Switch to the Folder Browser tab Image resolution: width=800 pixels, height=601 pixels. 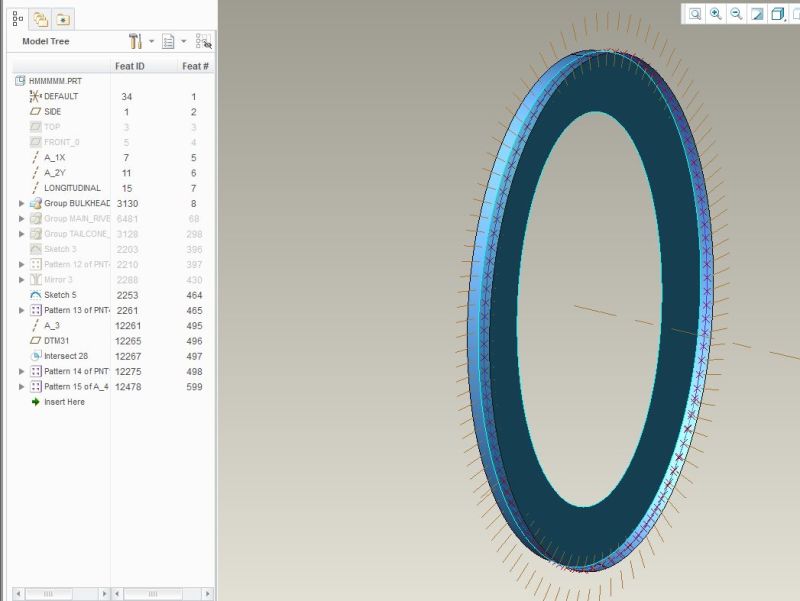pos(40,19)
